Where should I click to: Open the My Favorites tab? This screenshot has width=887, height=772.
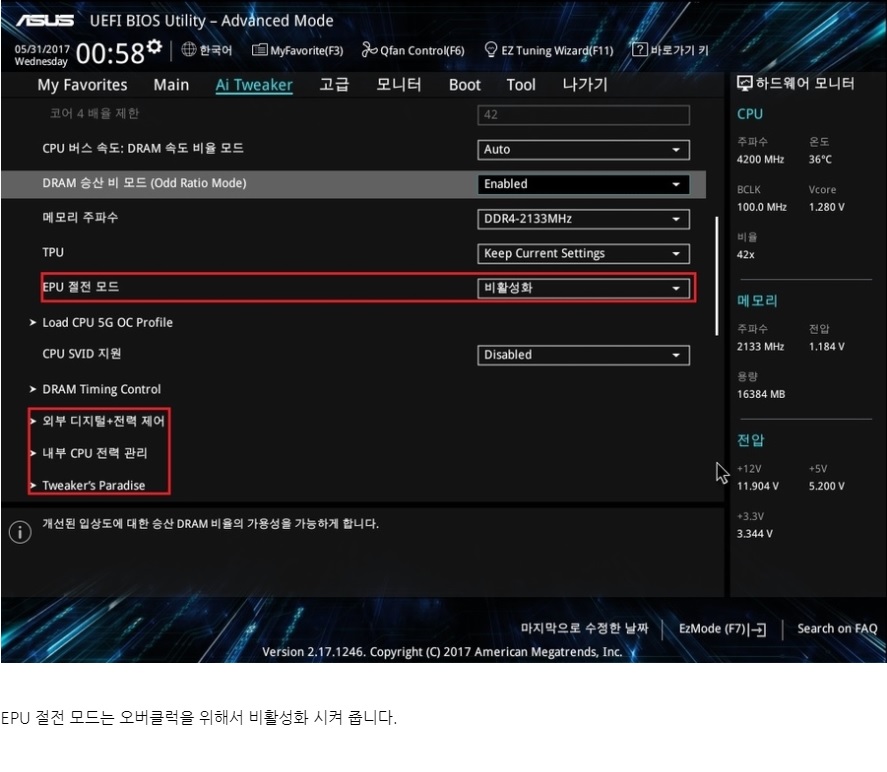point(83,85)
